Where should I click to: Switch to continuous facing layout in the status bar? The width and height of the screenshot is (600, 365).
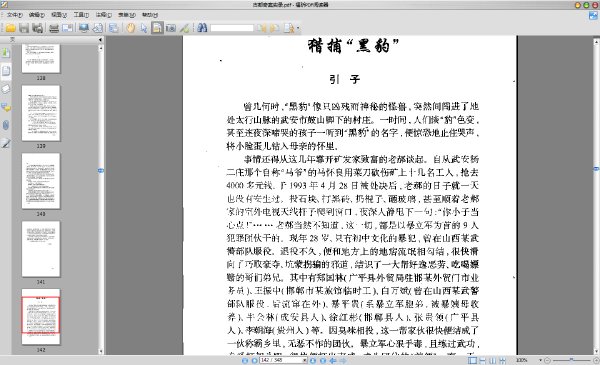[502, 360]
